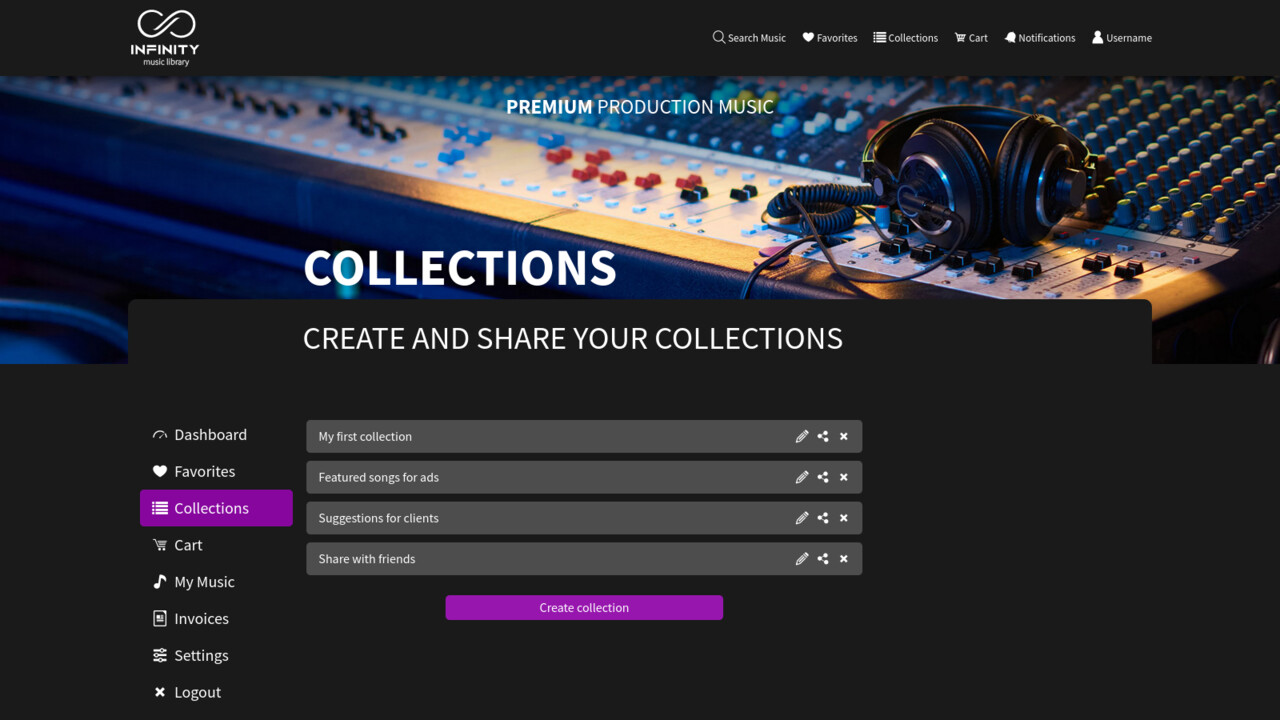
Task: Share Suggestions for clients collection
Action: pos(823,518)
